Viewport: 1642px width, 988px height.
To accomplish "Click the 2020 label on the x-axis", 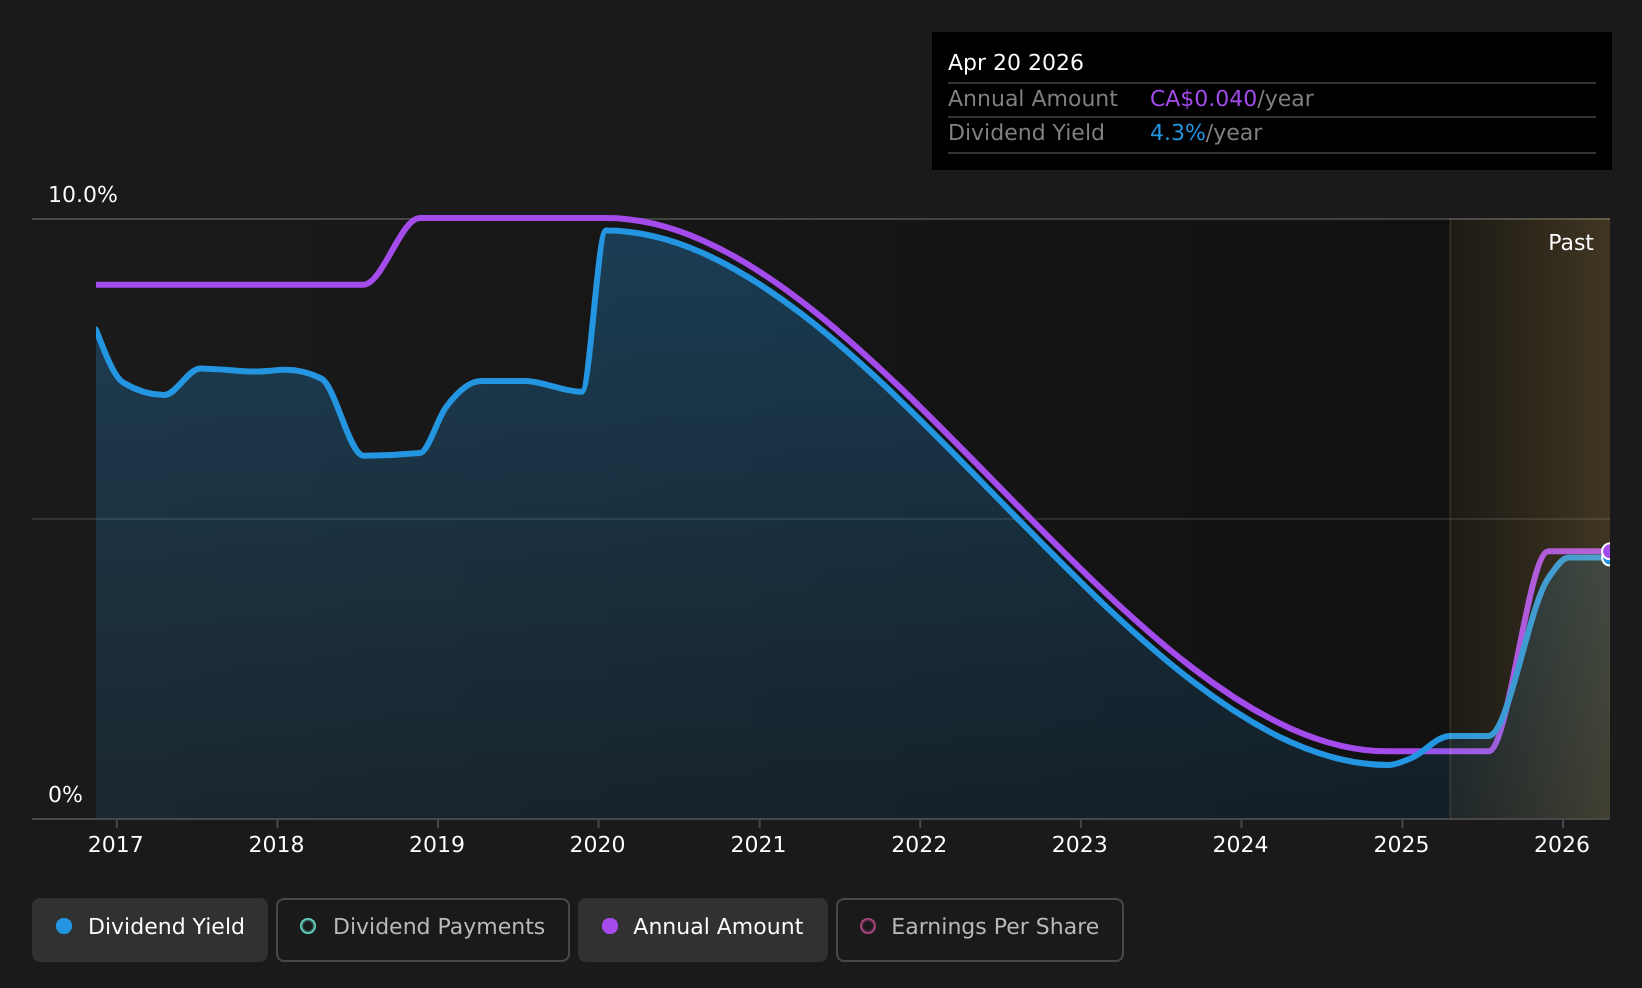I will pos(597,845).
